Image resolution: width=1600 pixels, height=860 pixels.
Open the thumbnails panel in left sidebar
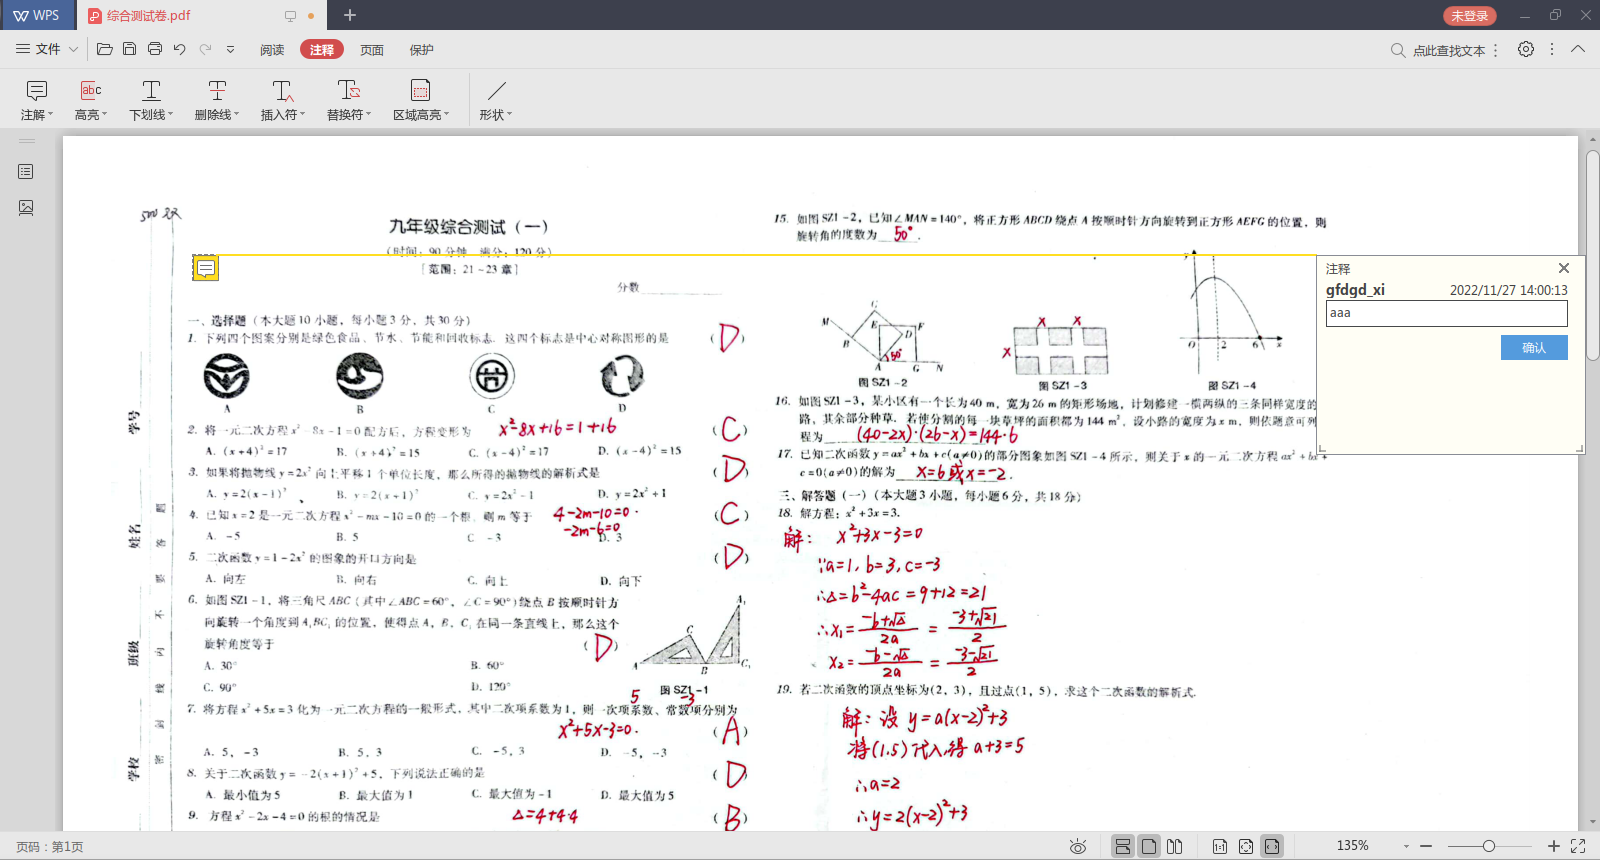[26, 208]
